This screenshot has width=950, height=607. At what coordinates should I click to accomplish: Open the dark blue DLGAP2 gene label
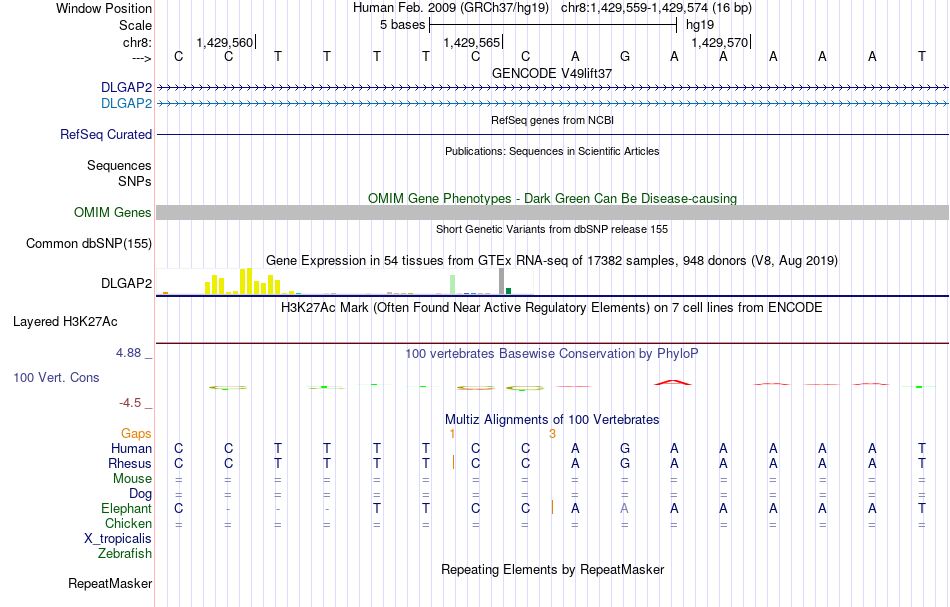point(127,88)
